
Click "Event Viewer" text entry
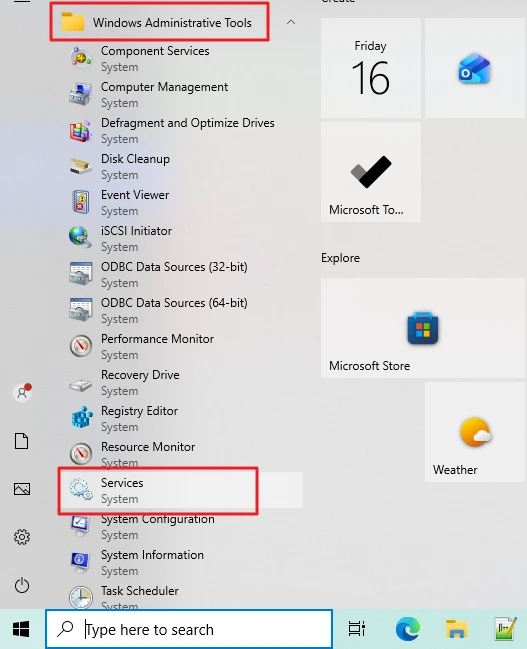pos(135,195)
